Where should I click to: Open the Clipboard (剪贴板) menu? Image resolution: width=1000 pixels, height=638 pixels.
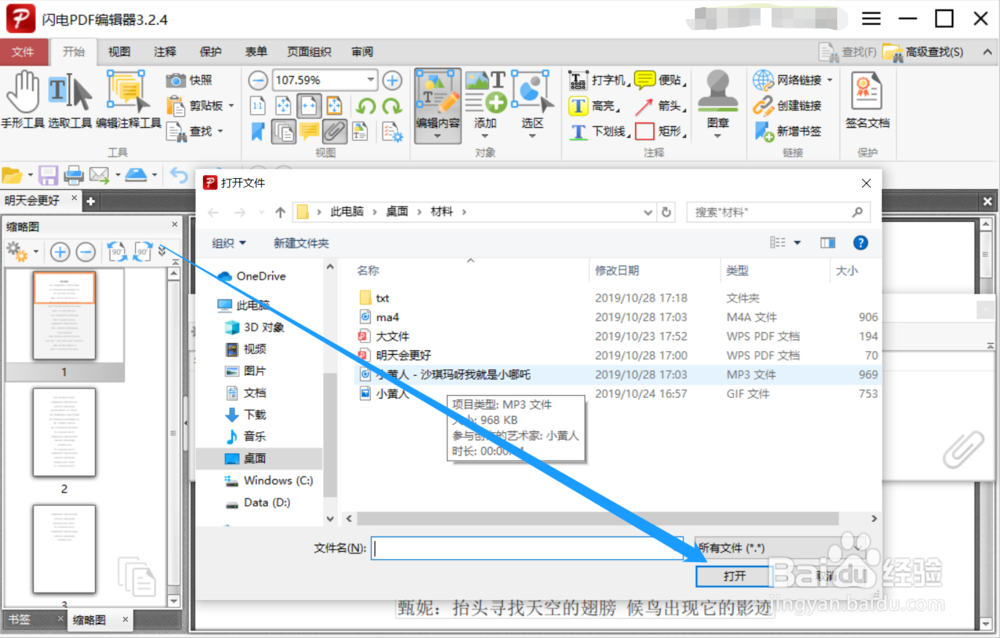coord(200,106)
